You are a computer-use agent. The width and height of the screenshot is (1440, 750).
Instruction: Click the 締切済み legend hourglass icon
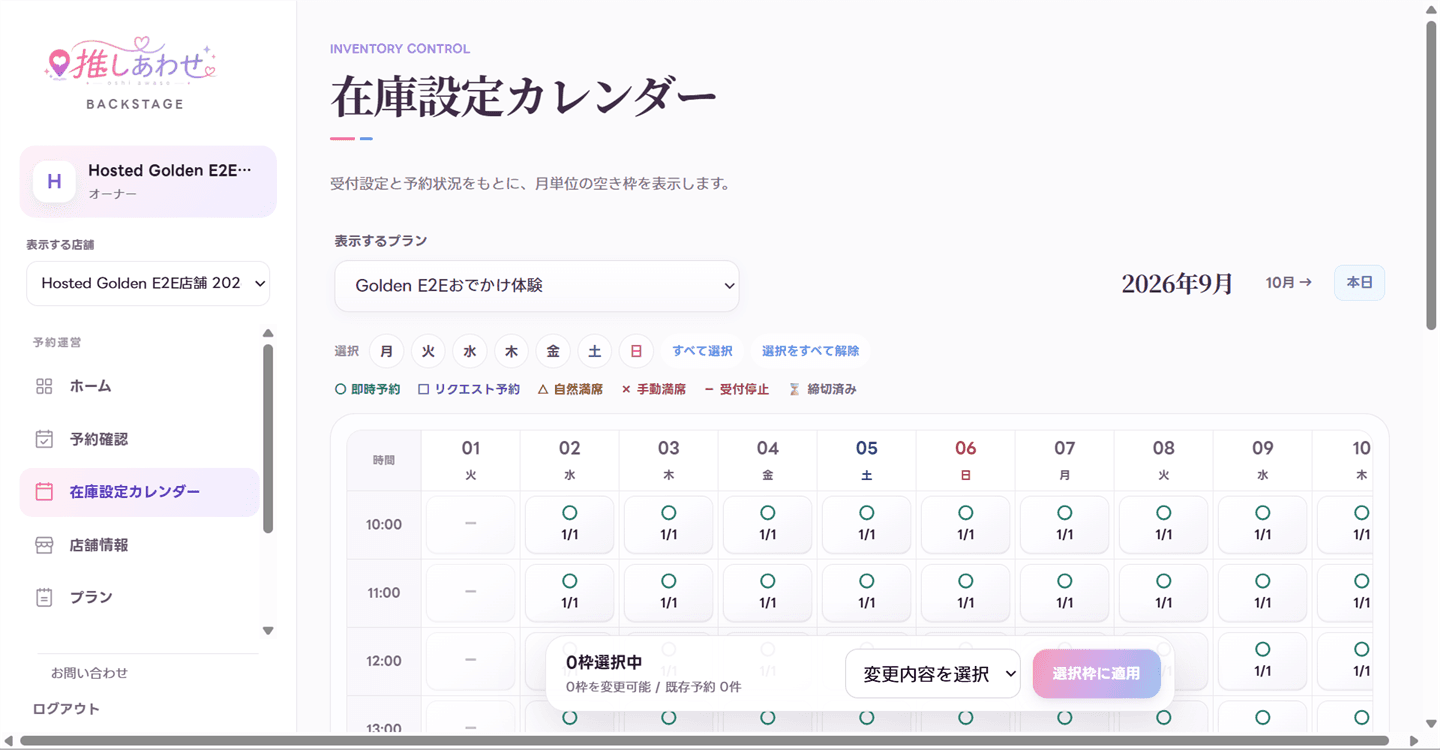click(795, 389)
